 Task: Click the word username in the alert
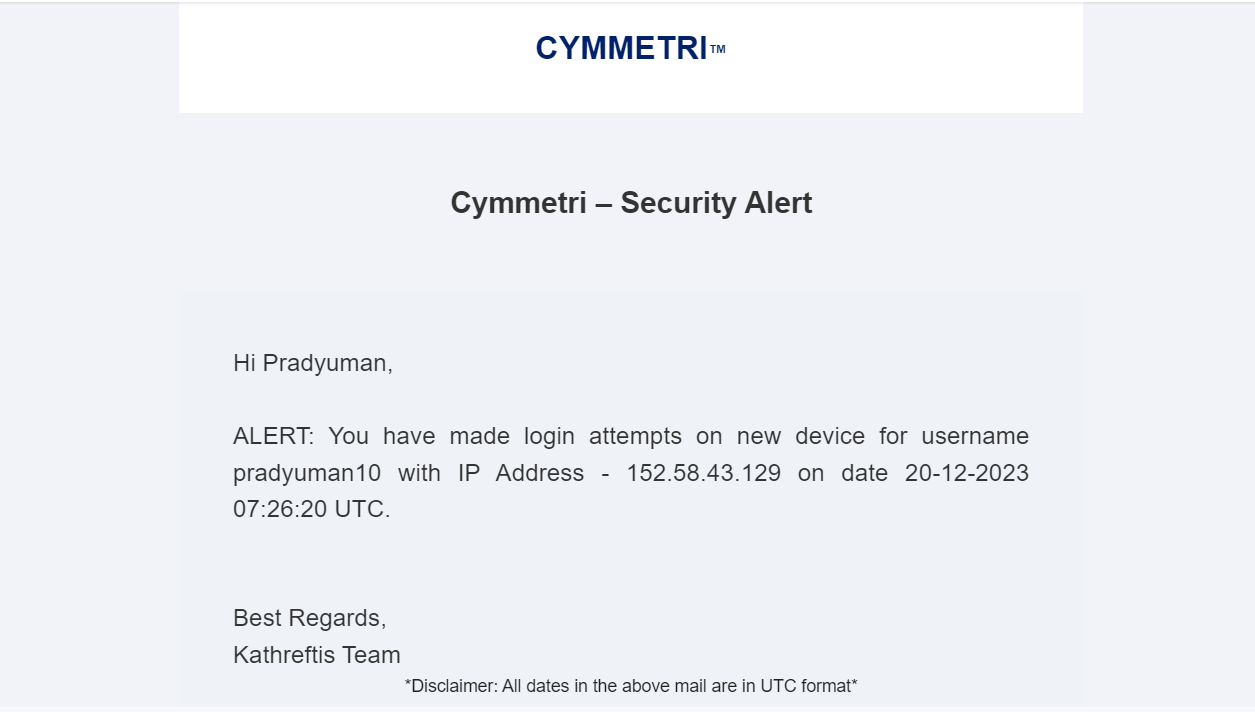(975, 436)
